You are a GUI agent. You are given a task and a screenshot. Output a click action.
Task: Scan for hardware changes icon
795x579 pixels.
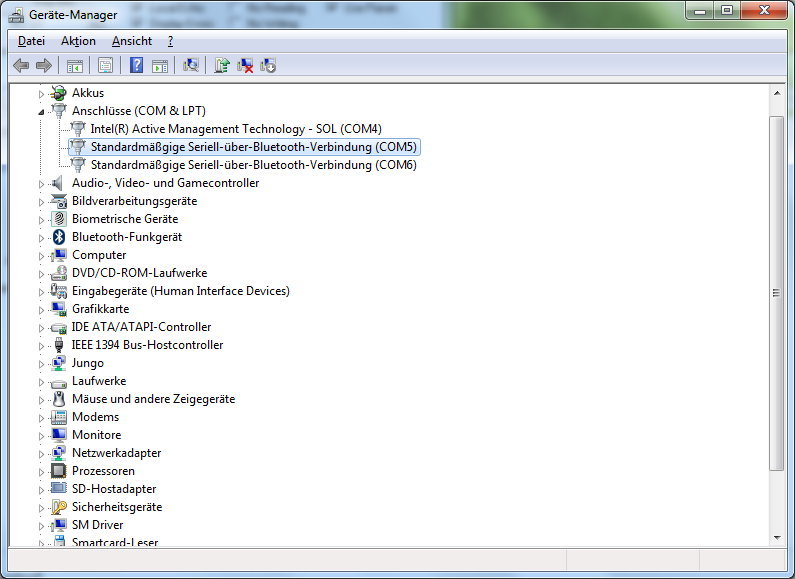pos(191,65)
